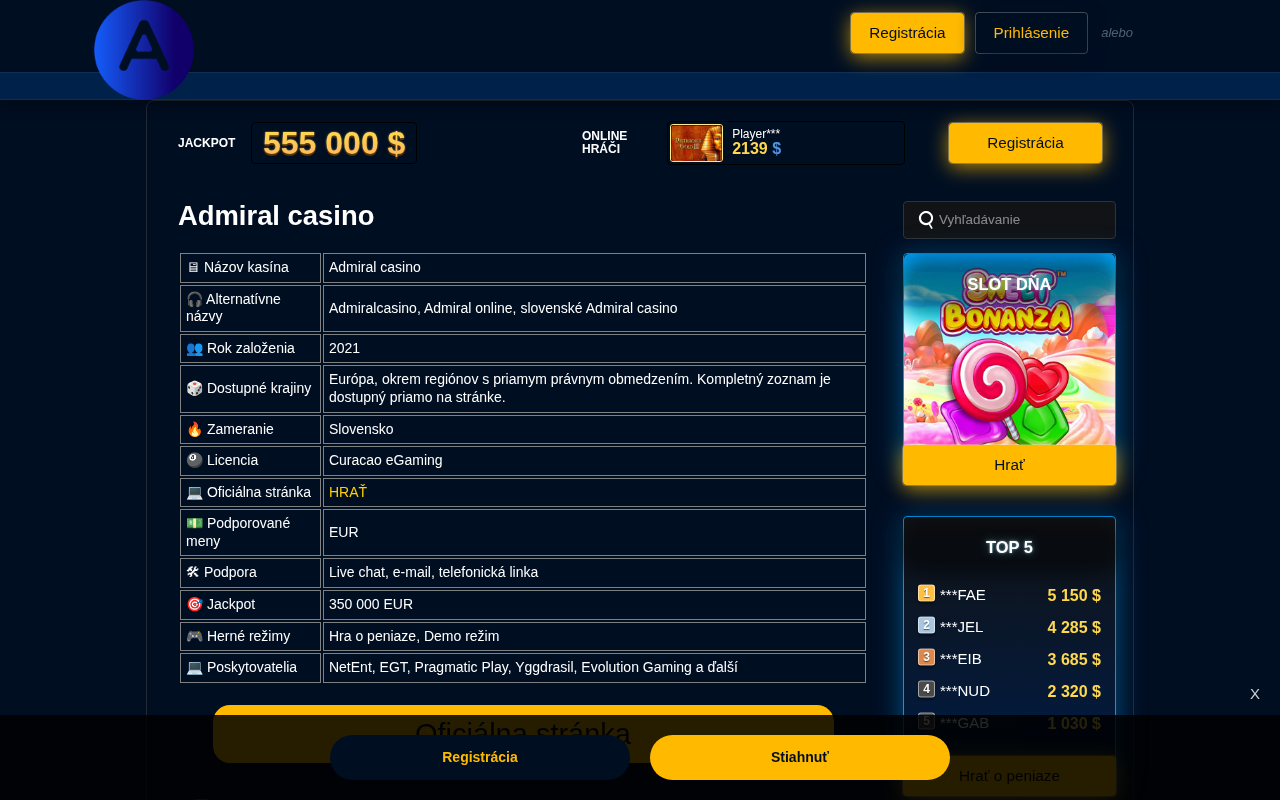The width and height of the screenshot is (1280, 800).
Task: Click the Admiralcasino alternative names cell
Action: (x=594, y=309)
